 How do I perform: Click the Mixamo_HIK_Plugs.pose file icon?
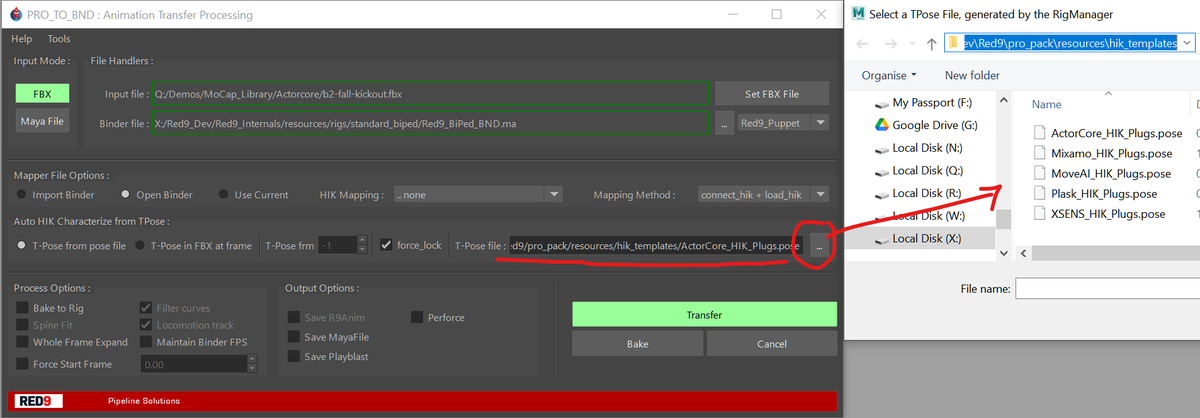coord(1040,153)
